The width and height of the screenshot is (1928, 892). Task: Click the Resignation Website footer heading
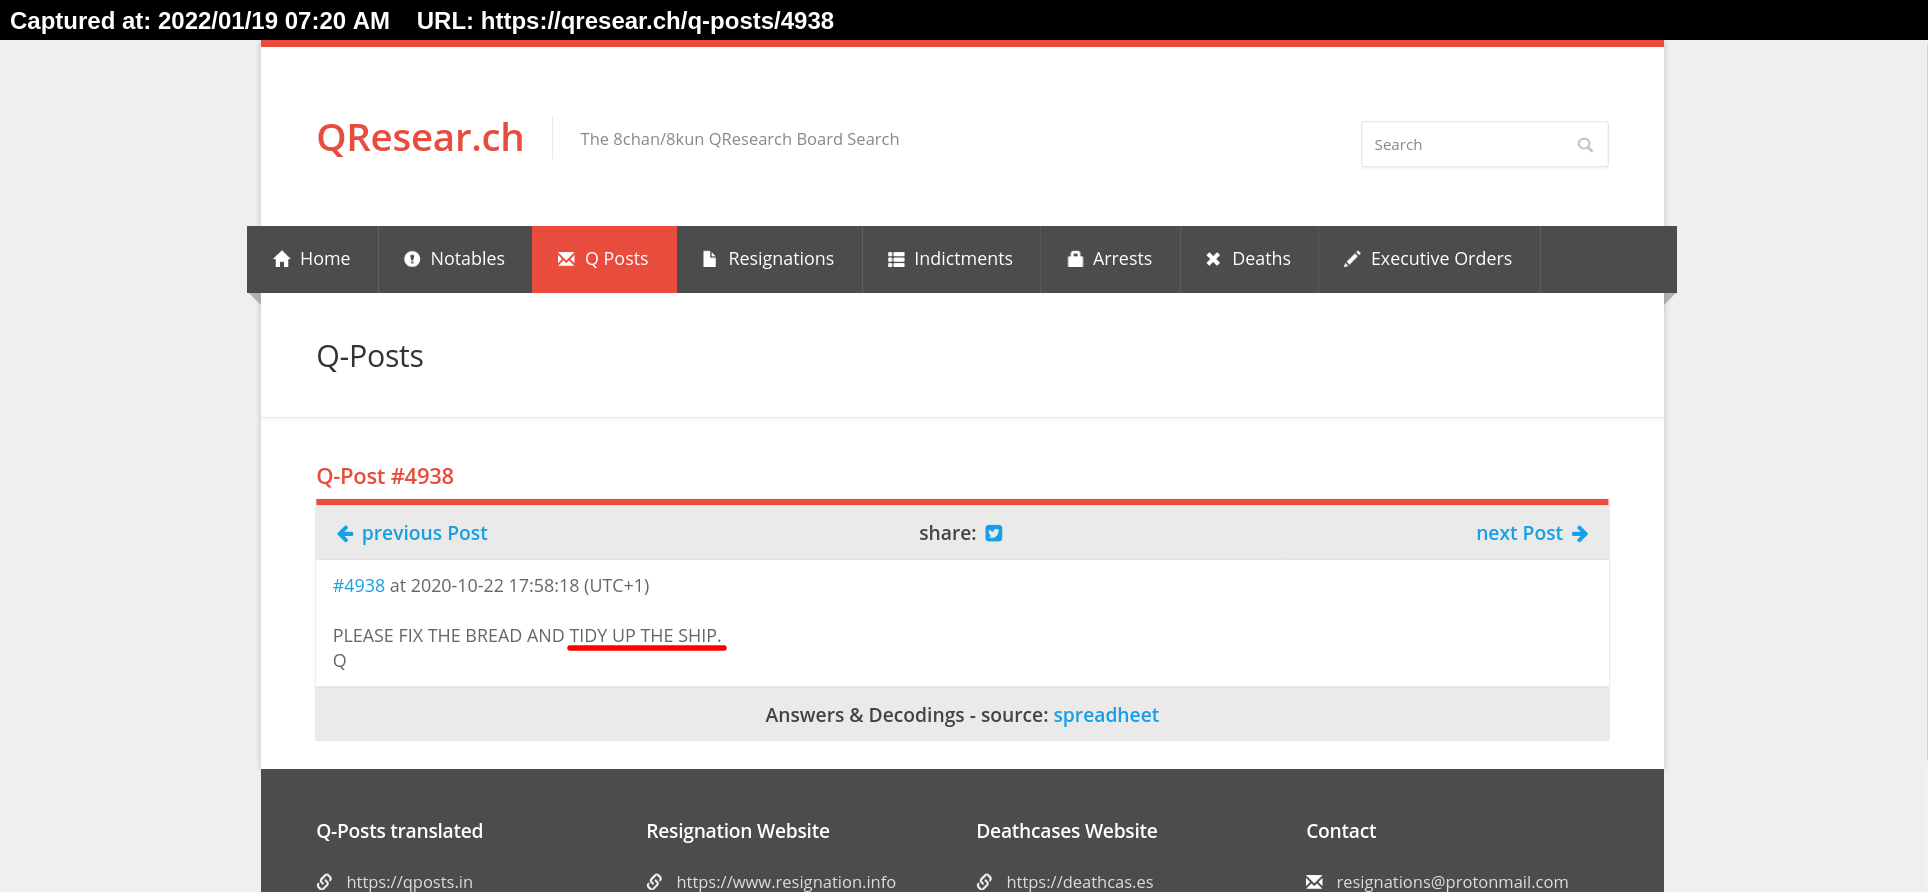738,831
